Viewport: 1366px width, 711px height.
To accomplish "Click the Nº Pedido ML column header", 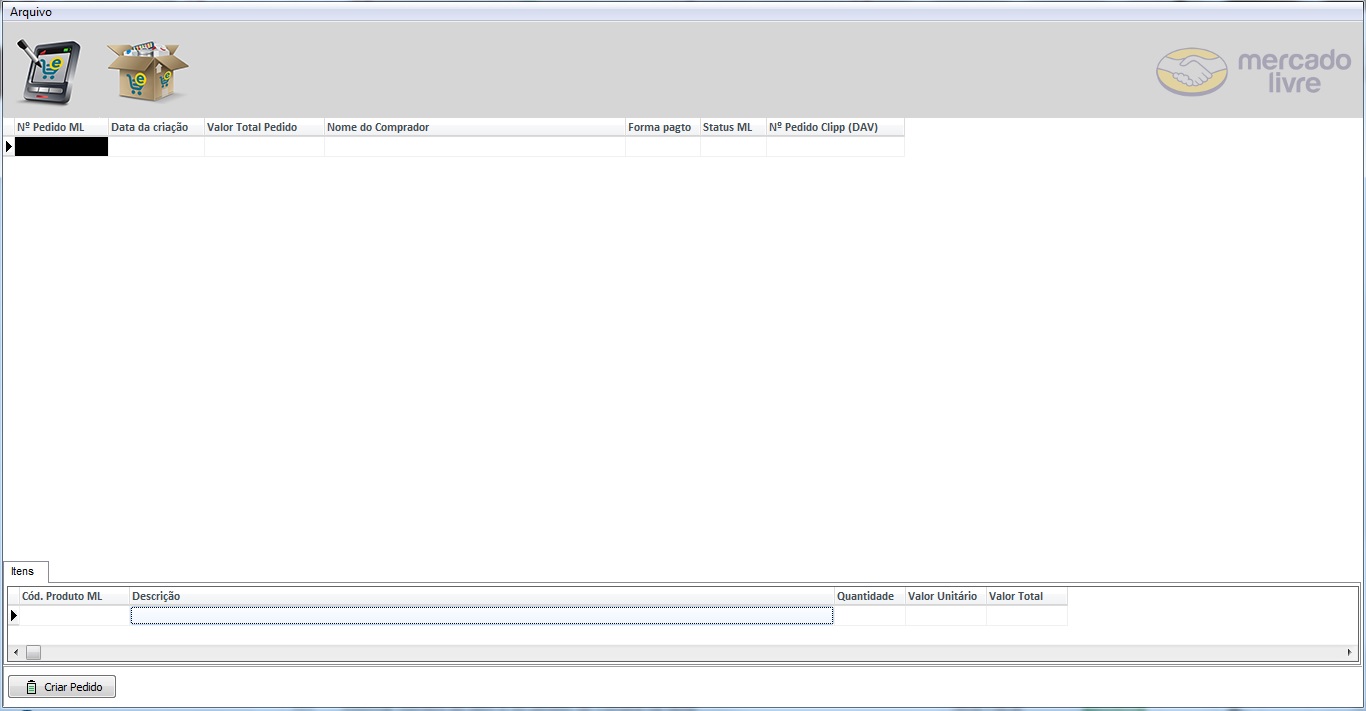I will (60, 127).
